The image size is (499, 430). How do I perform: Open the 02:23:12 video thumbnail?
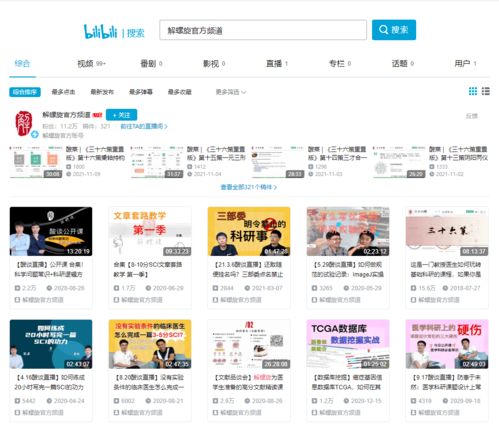click(348, 231)
